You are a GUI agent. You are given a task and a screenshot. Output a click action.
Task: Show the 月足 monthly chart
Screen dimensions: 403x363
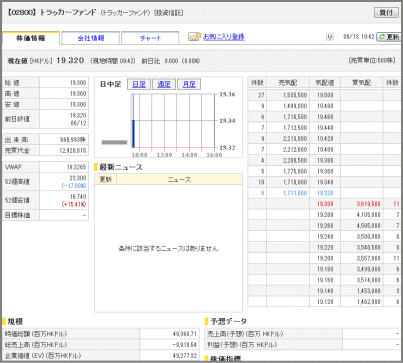pyautogui.click(x=189, y=84)
